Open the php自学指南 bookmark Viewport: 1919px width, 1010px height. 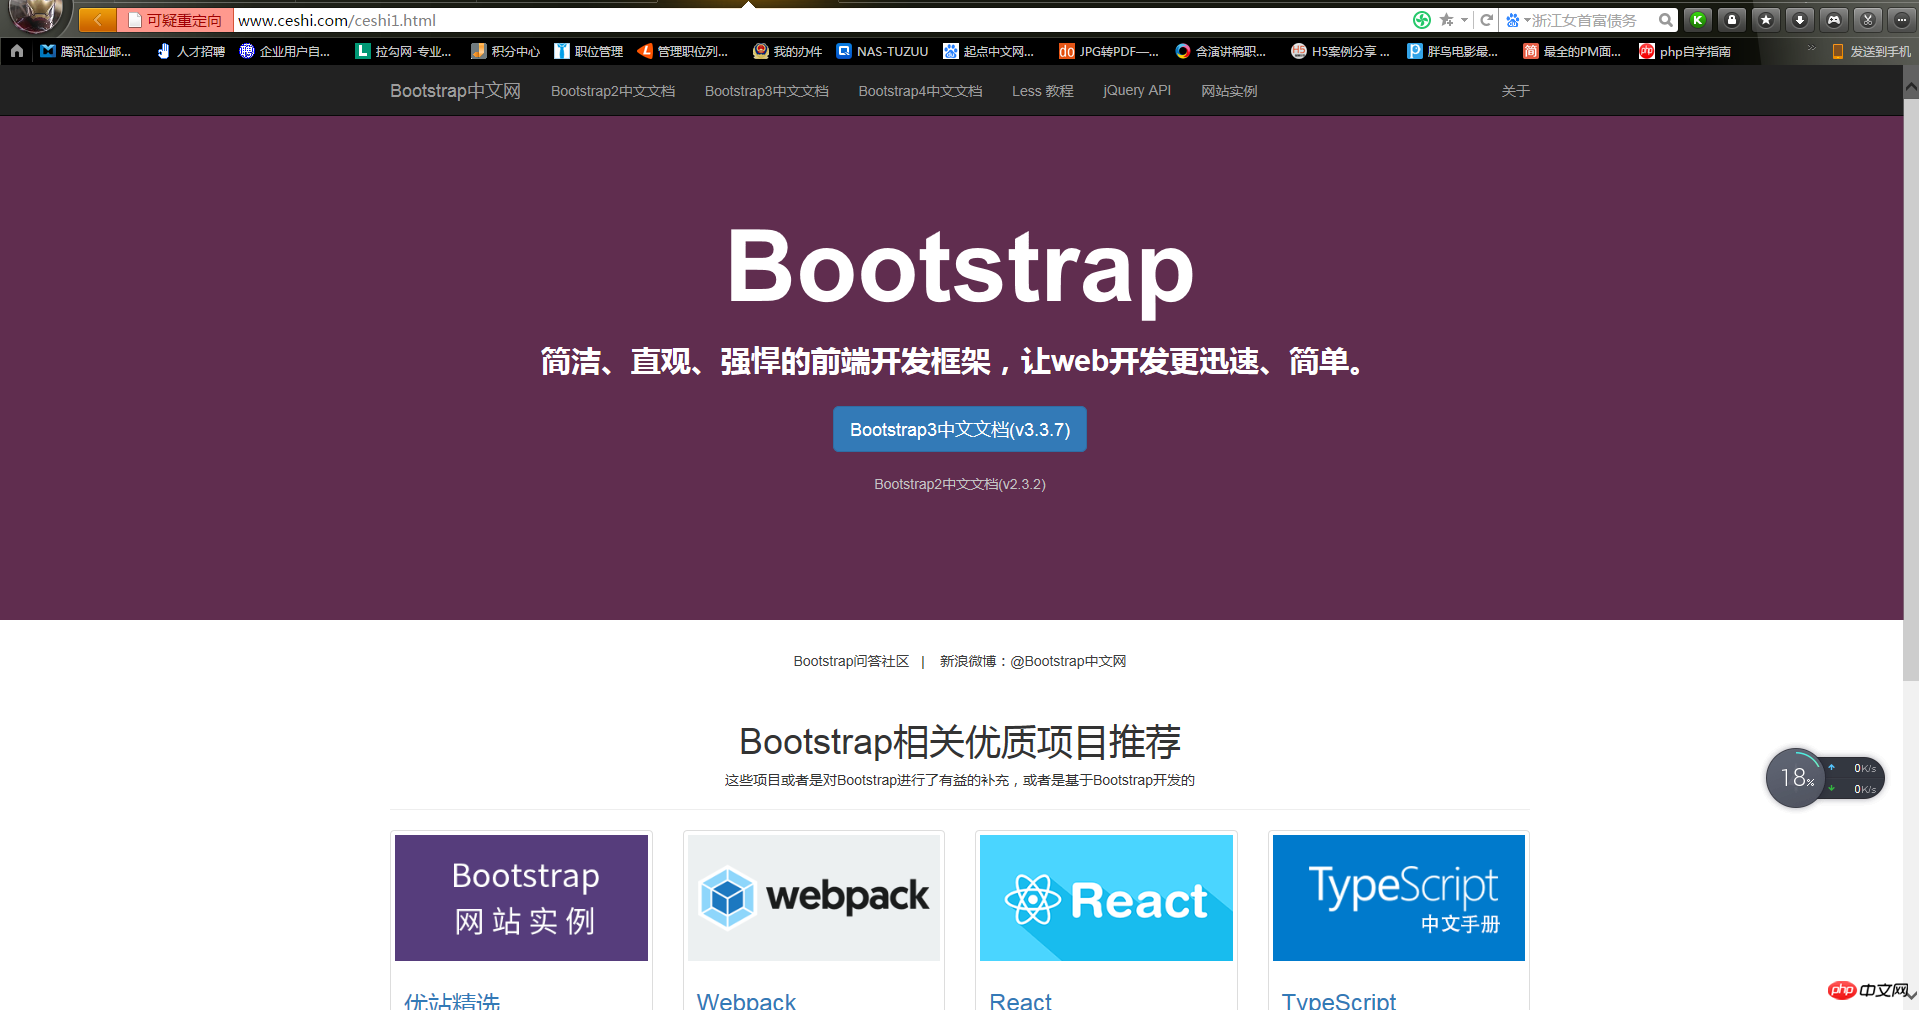[x=1685, y=51]
